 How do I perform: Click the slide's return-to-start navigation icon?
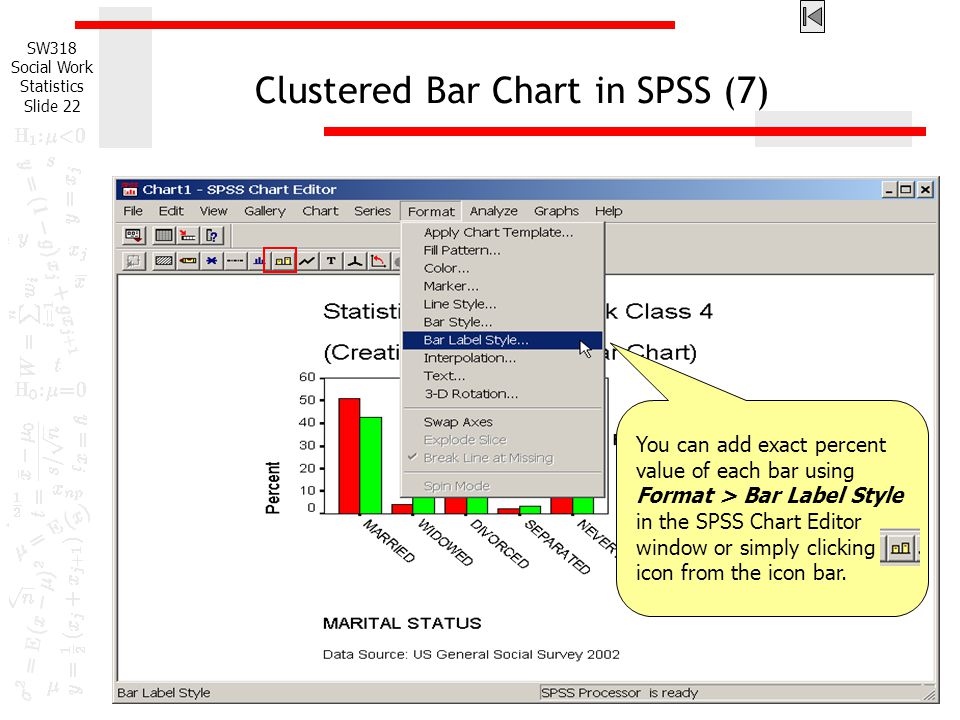point(812,17)
